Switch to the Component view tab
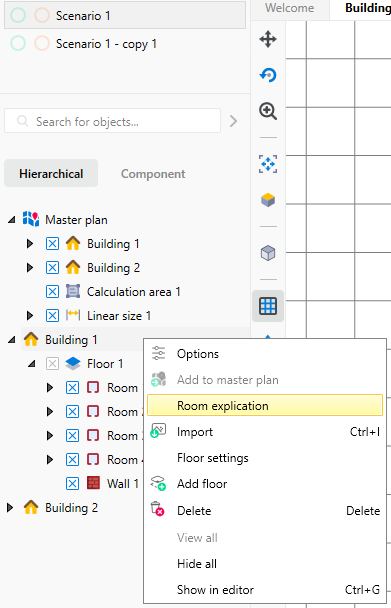391x608 pixels. pos(153,173)
